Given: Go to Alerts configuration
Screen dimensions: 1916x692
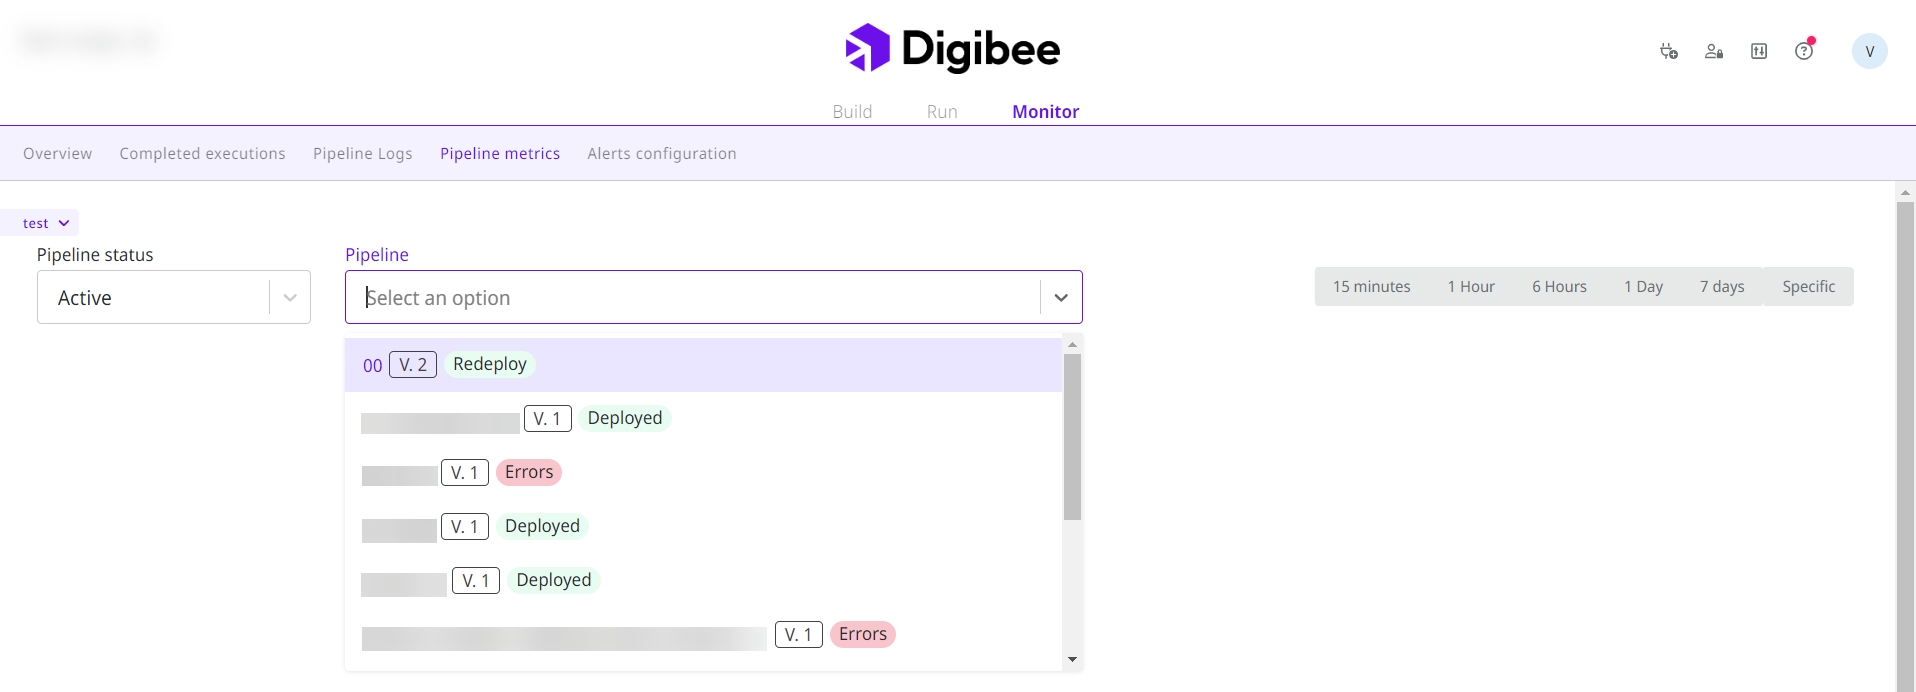Looking at the screenshot, I should (x=661, y=154).
